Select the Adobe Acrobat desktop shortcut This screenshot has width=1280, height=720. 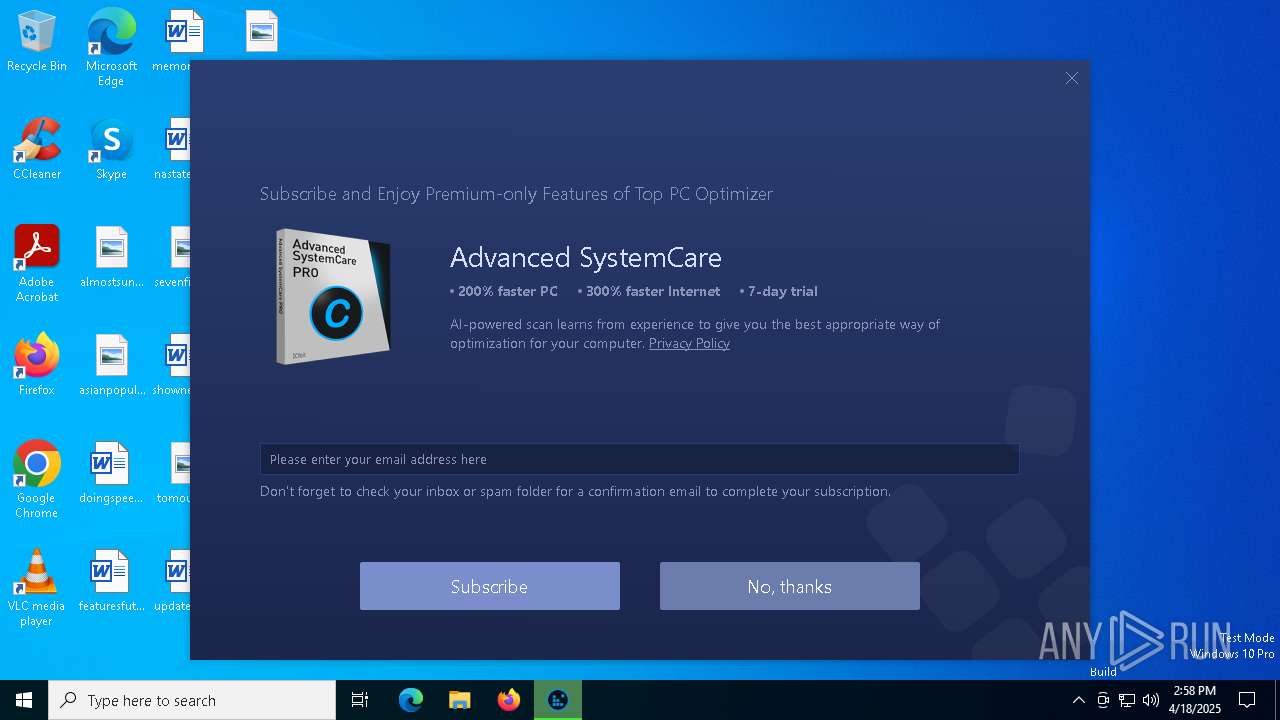tap(37, 264)
